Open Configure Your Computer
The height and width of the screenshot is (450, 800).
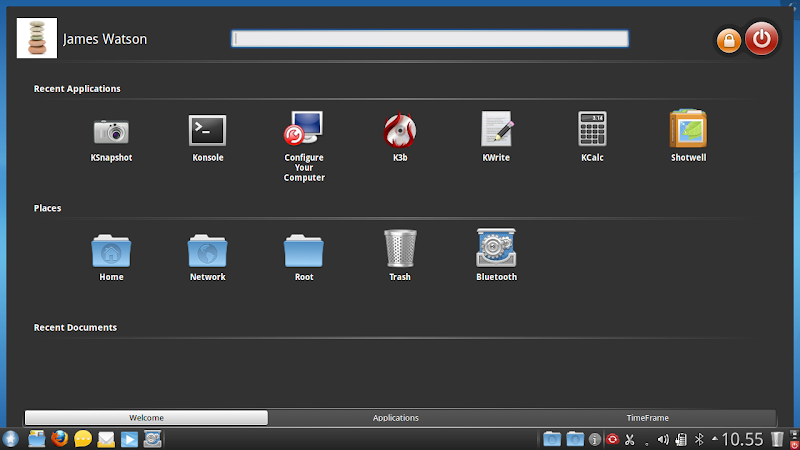click(304, 128)
